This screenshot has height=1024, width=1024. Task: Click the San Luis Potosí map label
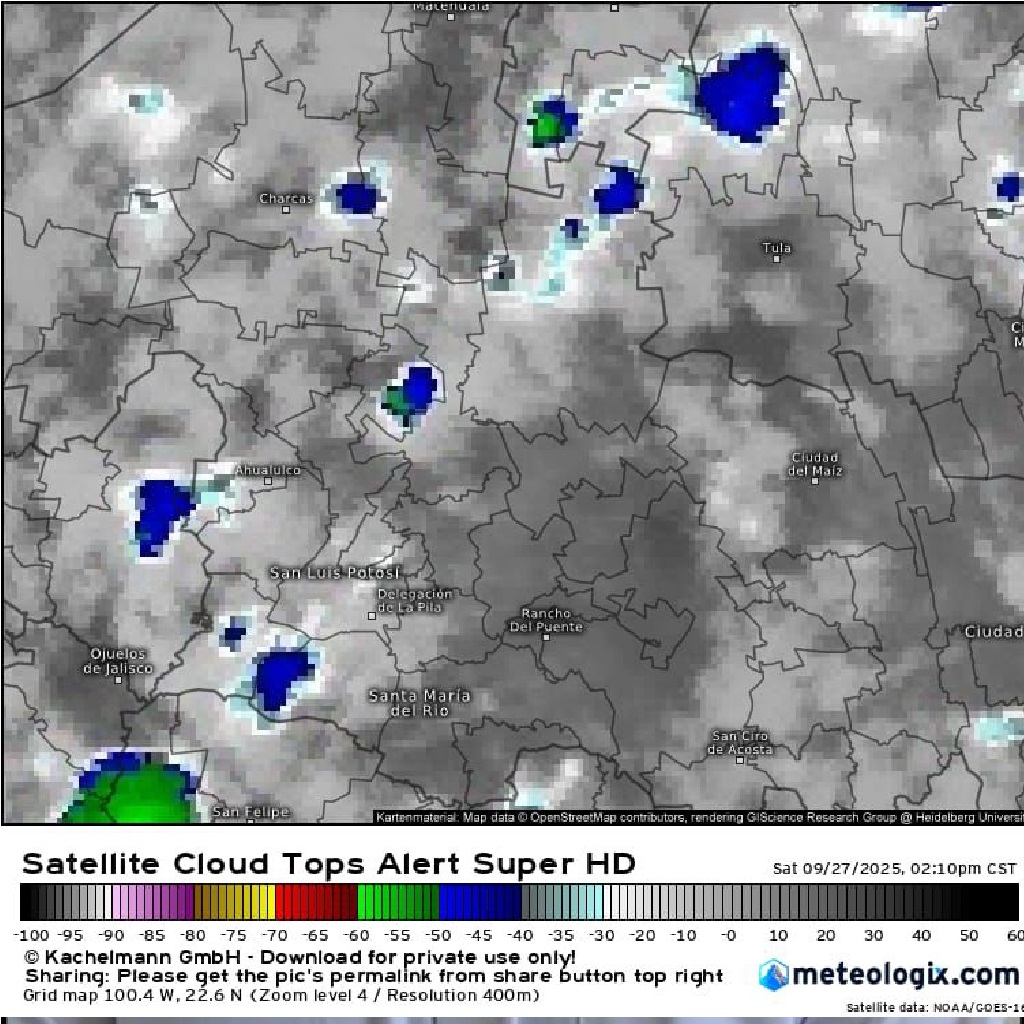point(335,573)
